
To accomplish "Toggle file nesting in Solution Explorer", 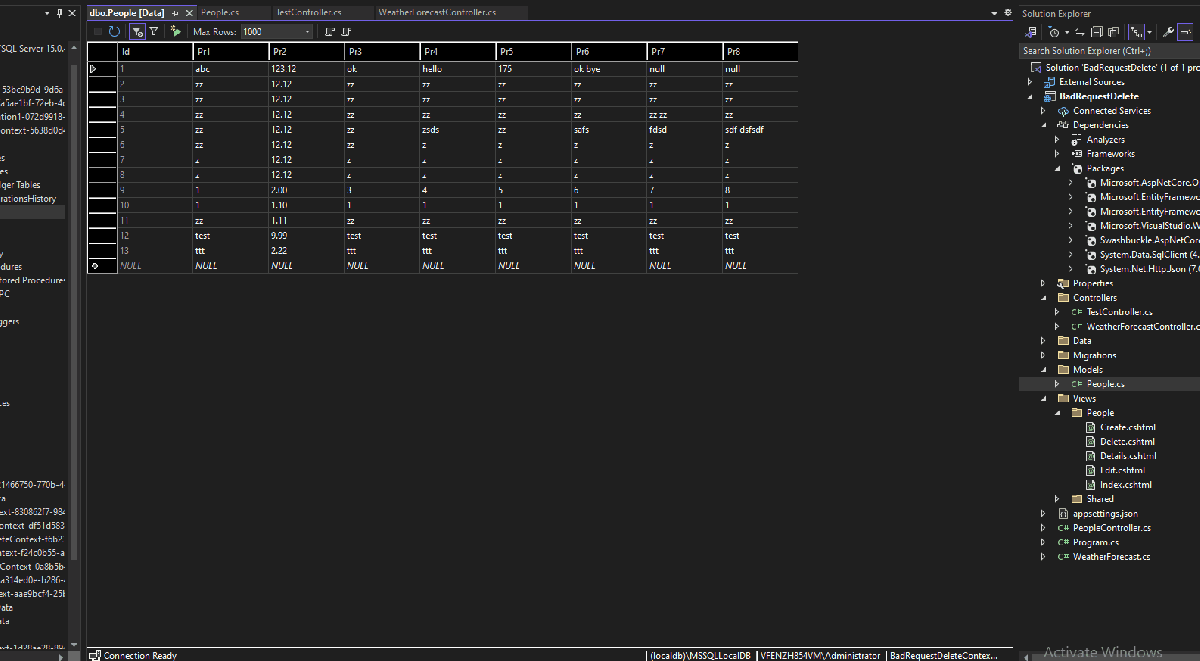I will [x=1136, y=32].
